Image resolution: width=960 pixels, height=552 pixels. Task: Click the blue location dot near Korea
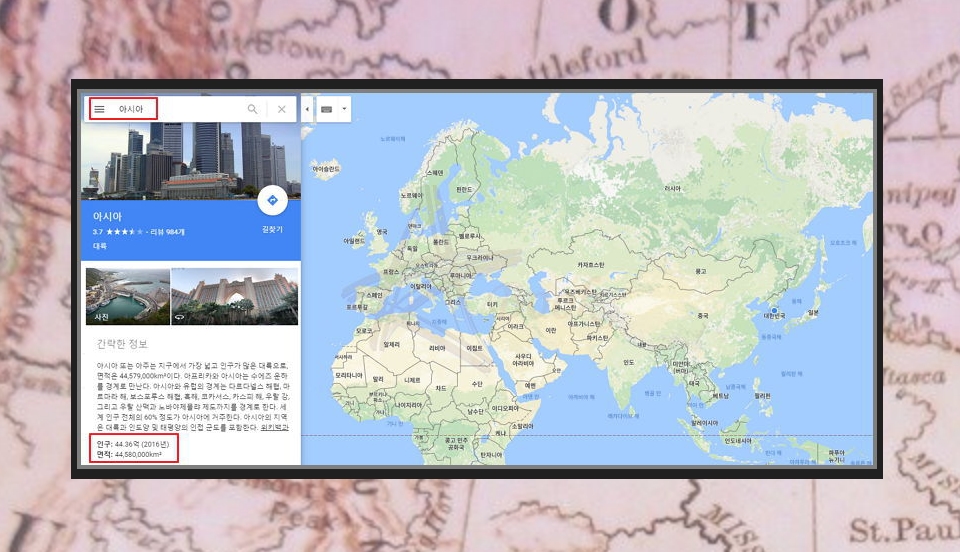pos(774,311)
